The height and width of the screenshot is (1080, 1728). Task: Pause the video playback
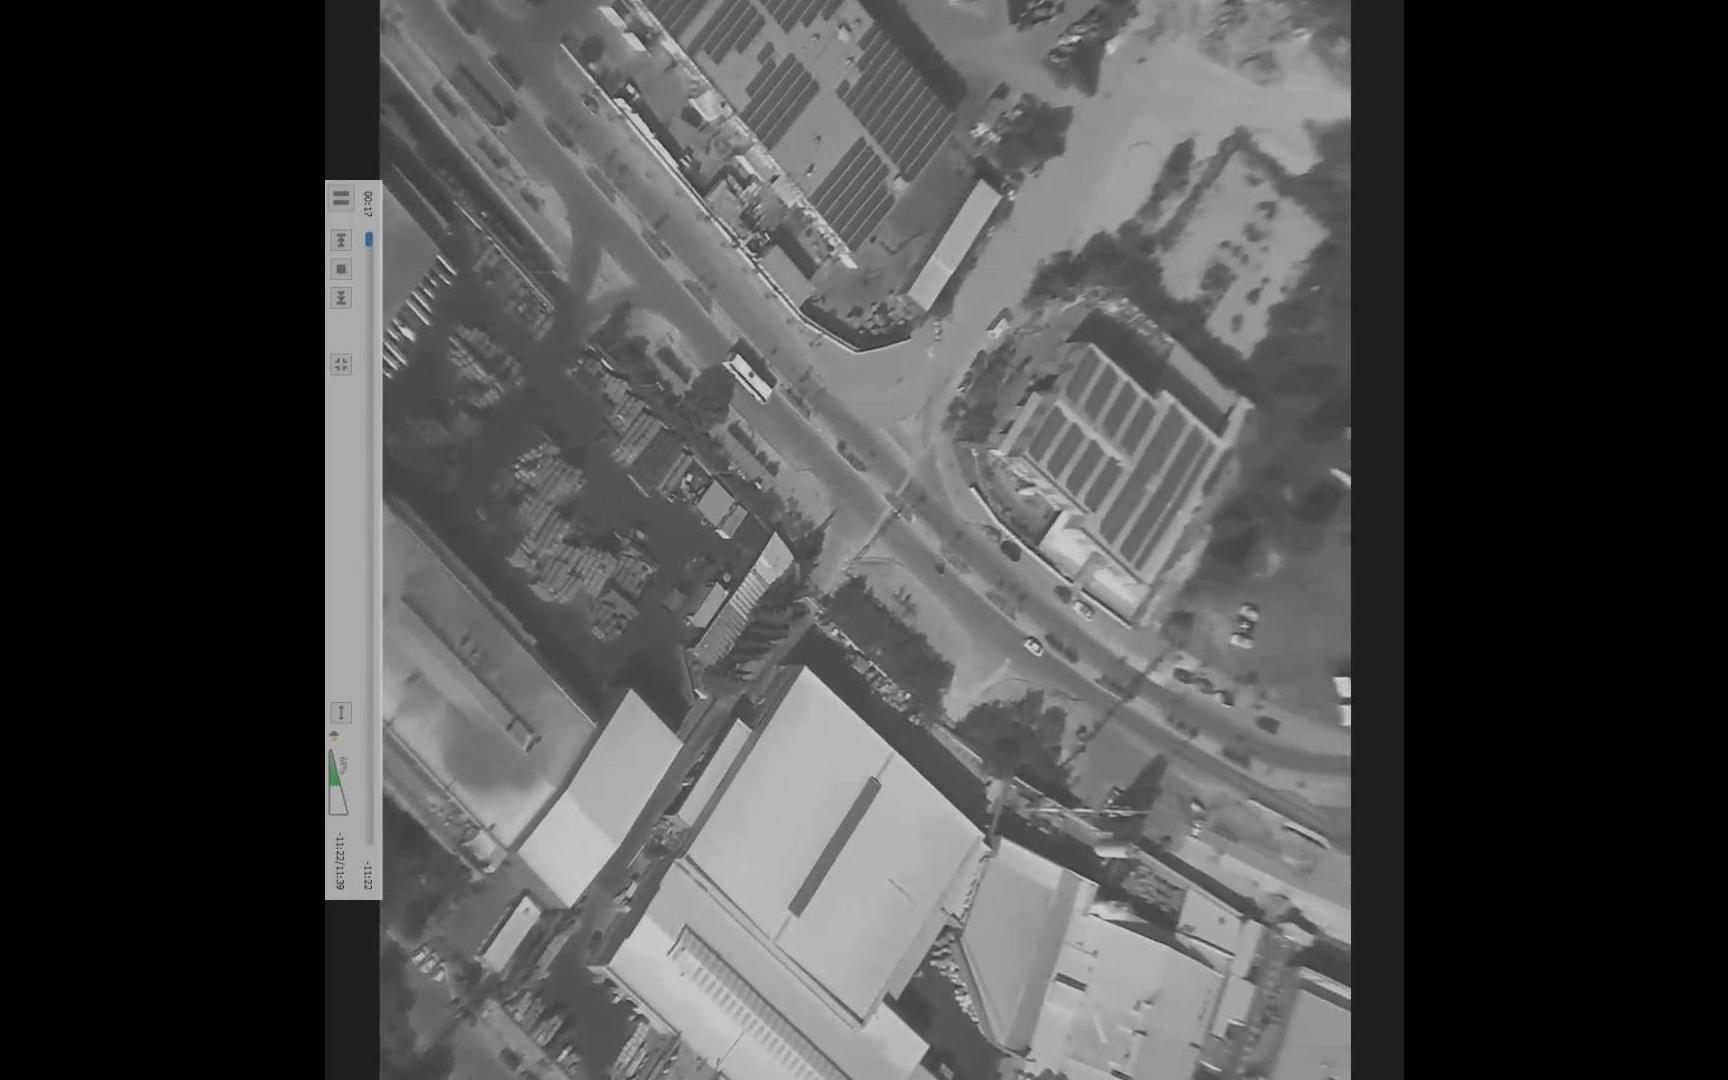341,198
